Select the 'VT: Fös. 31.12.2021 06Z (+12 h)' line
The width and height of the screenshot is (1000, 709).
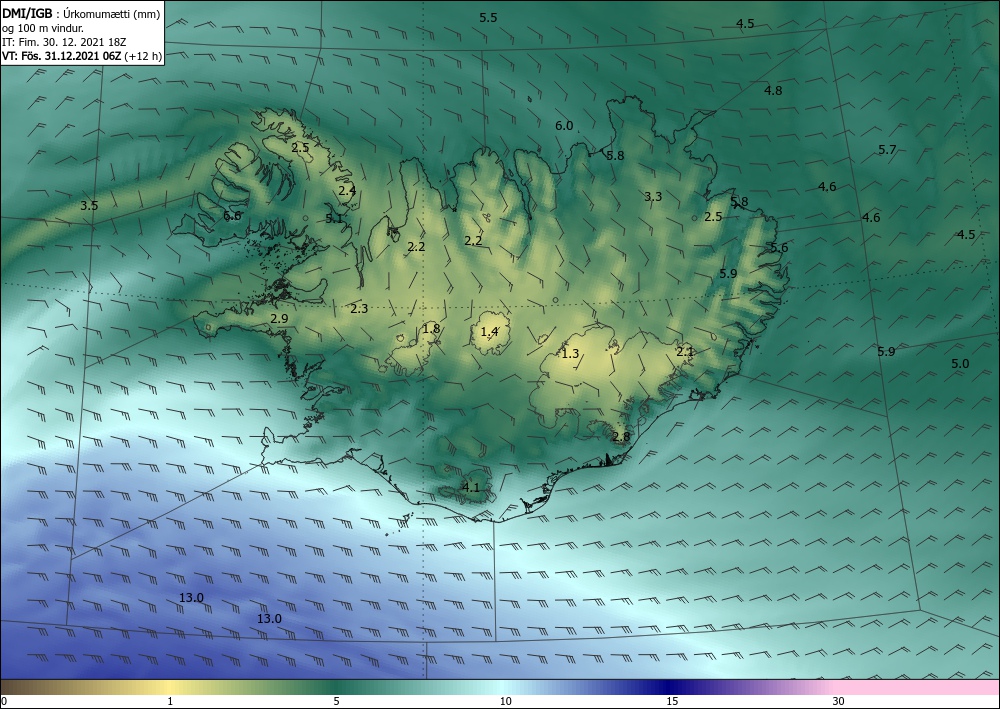82,56
